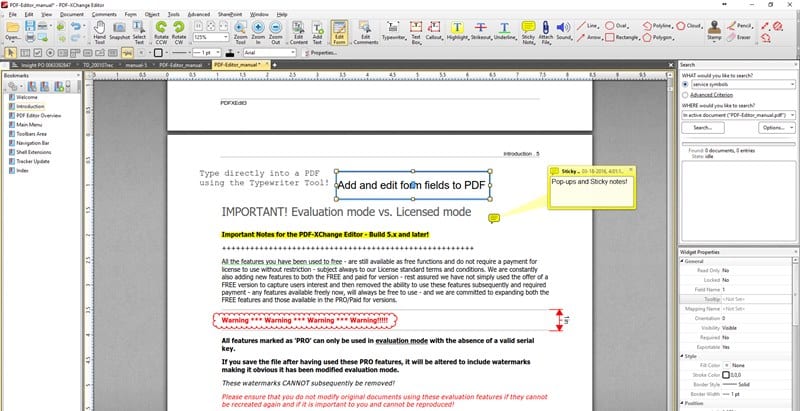Click the Properties... toolbar button
The width and height of the screenshot is (800, 411).
[x=320, y=53]
